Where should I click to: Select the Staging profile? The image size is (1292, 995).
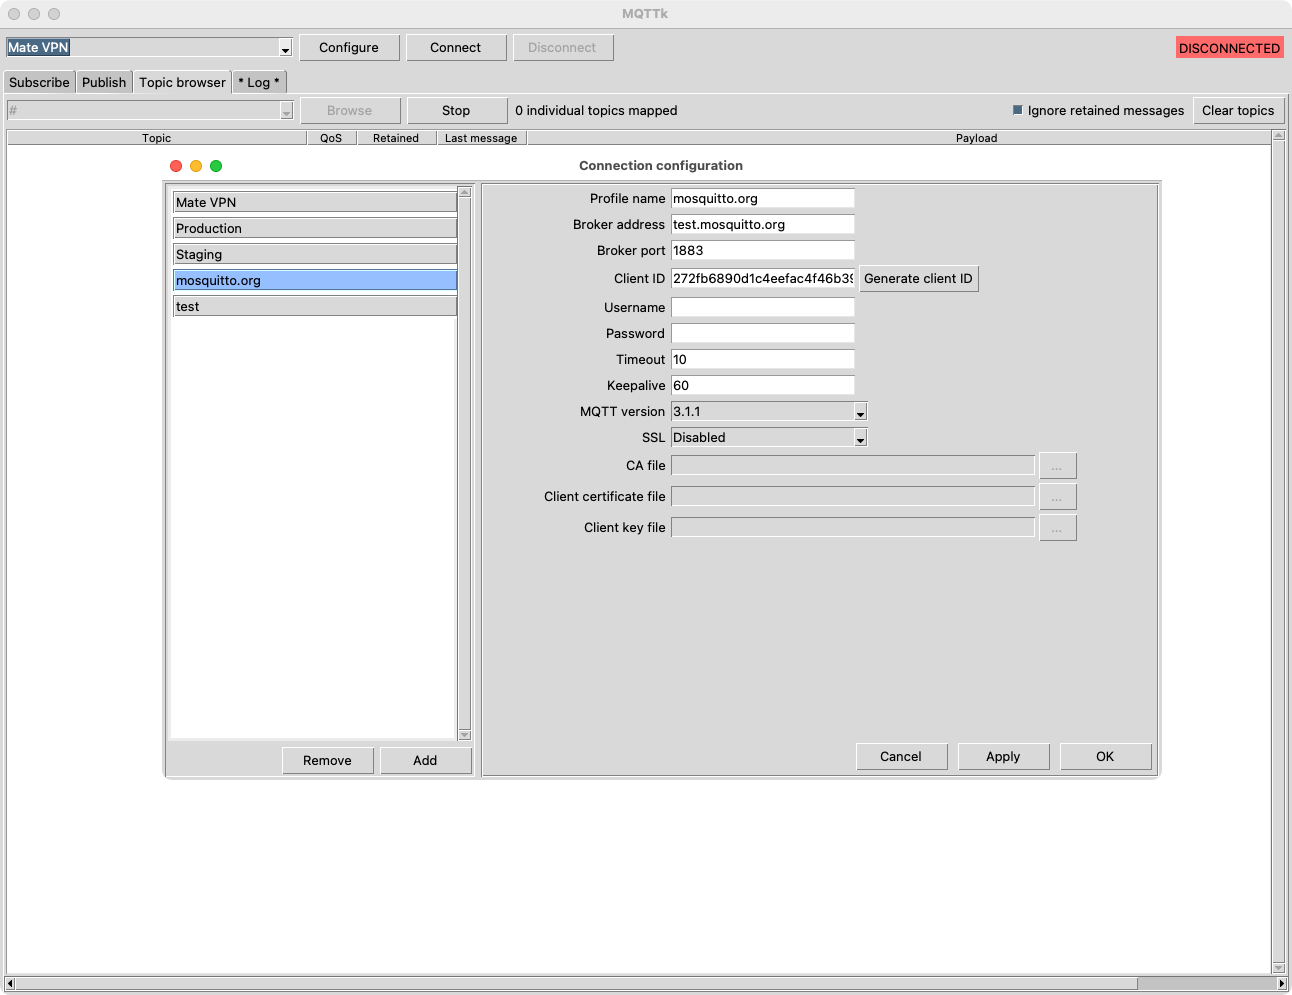point(315,254)
